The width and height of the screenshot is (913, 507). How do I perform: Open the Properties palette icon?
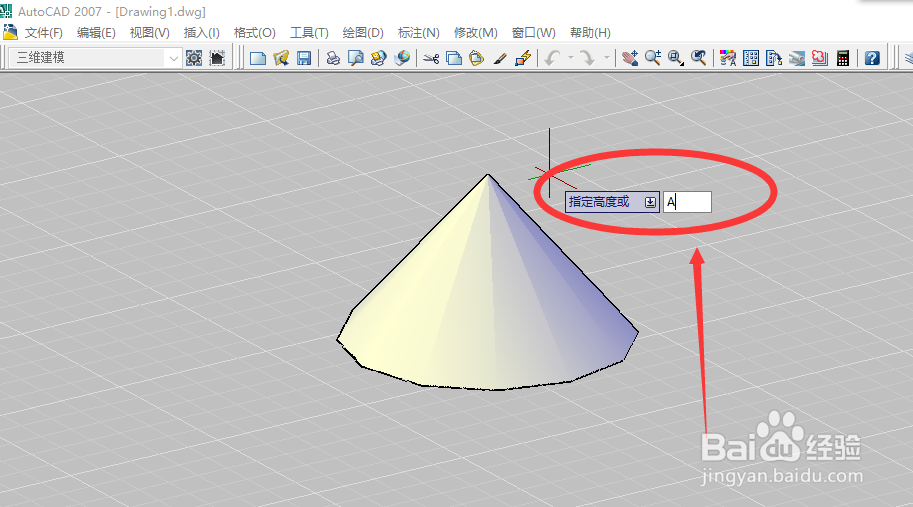728,58
